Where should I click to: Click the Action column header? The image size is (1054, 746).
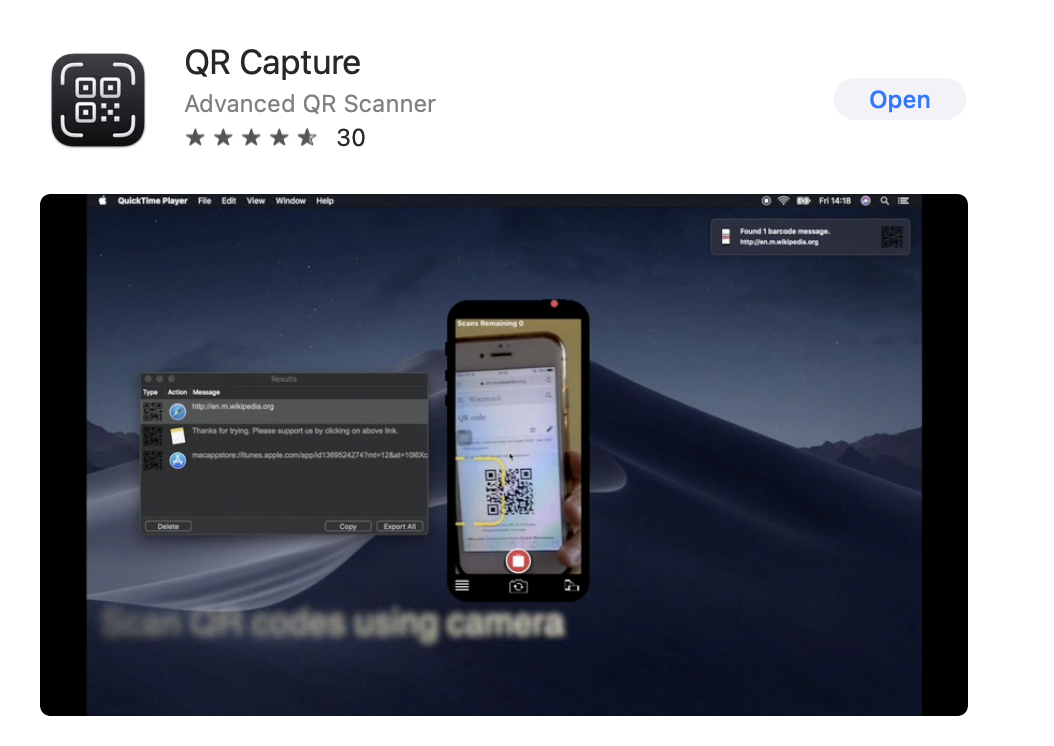177,392
